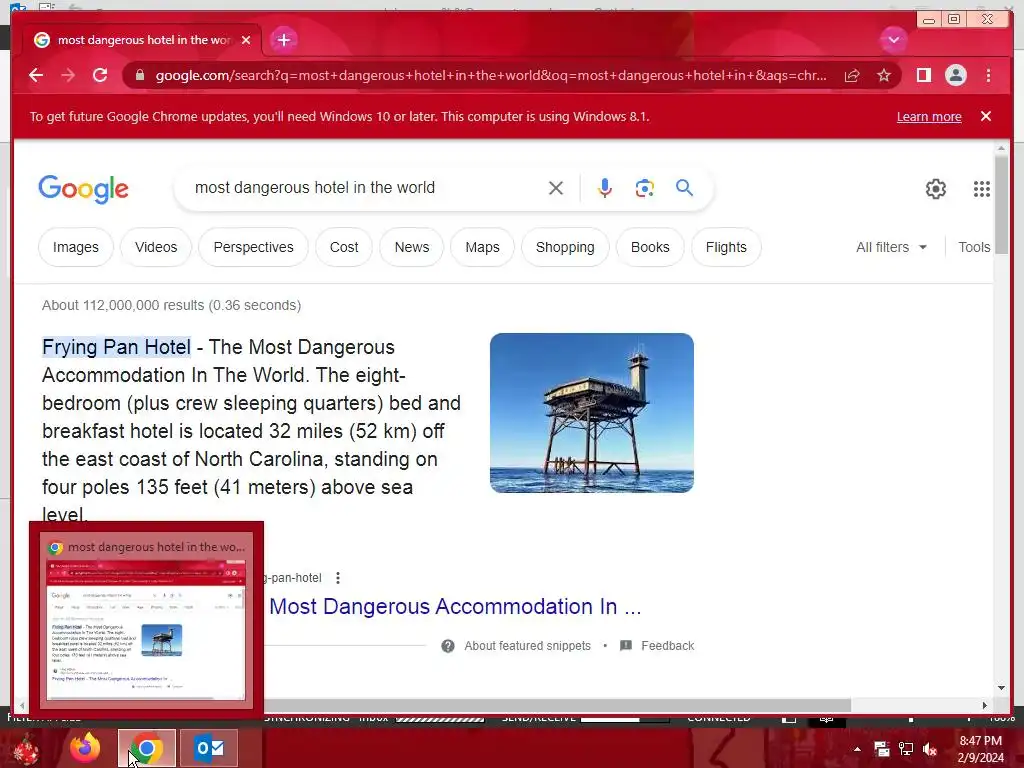1024x768 pixels.
Task: Switch to Books results
Action: (x=650, y=247)
